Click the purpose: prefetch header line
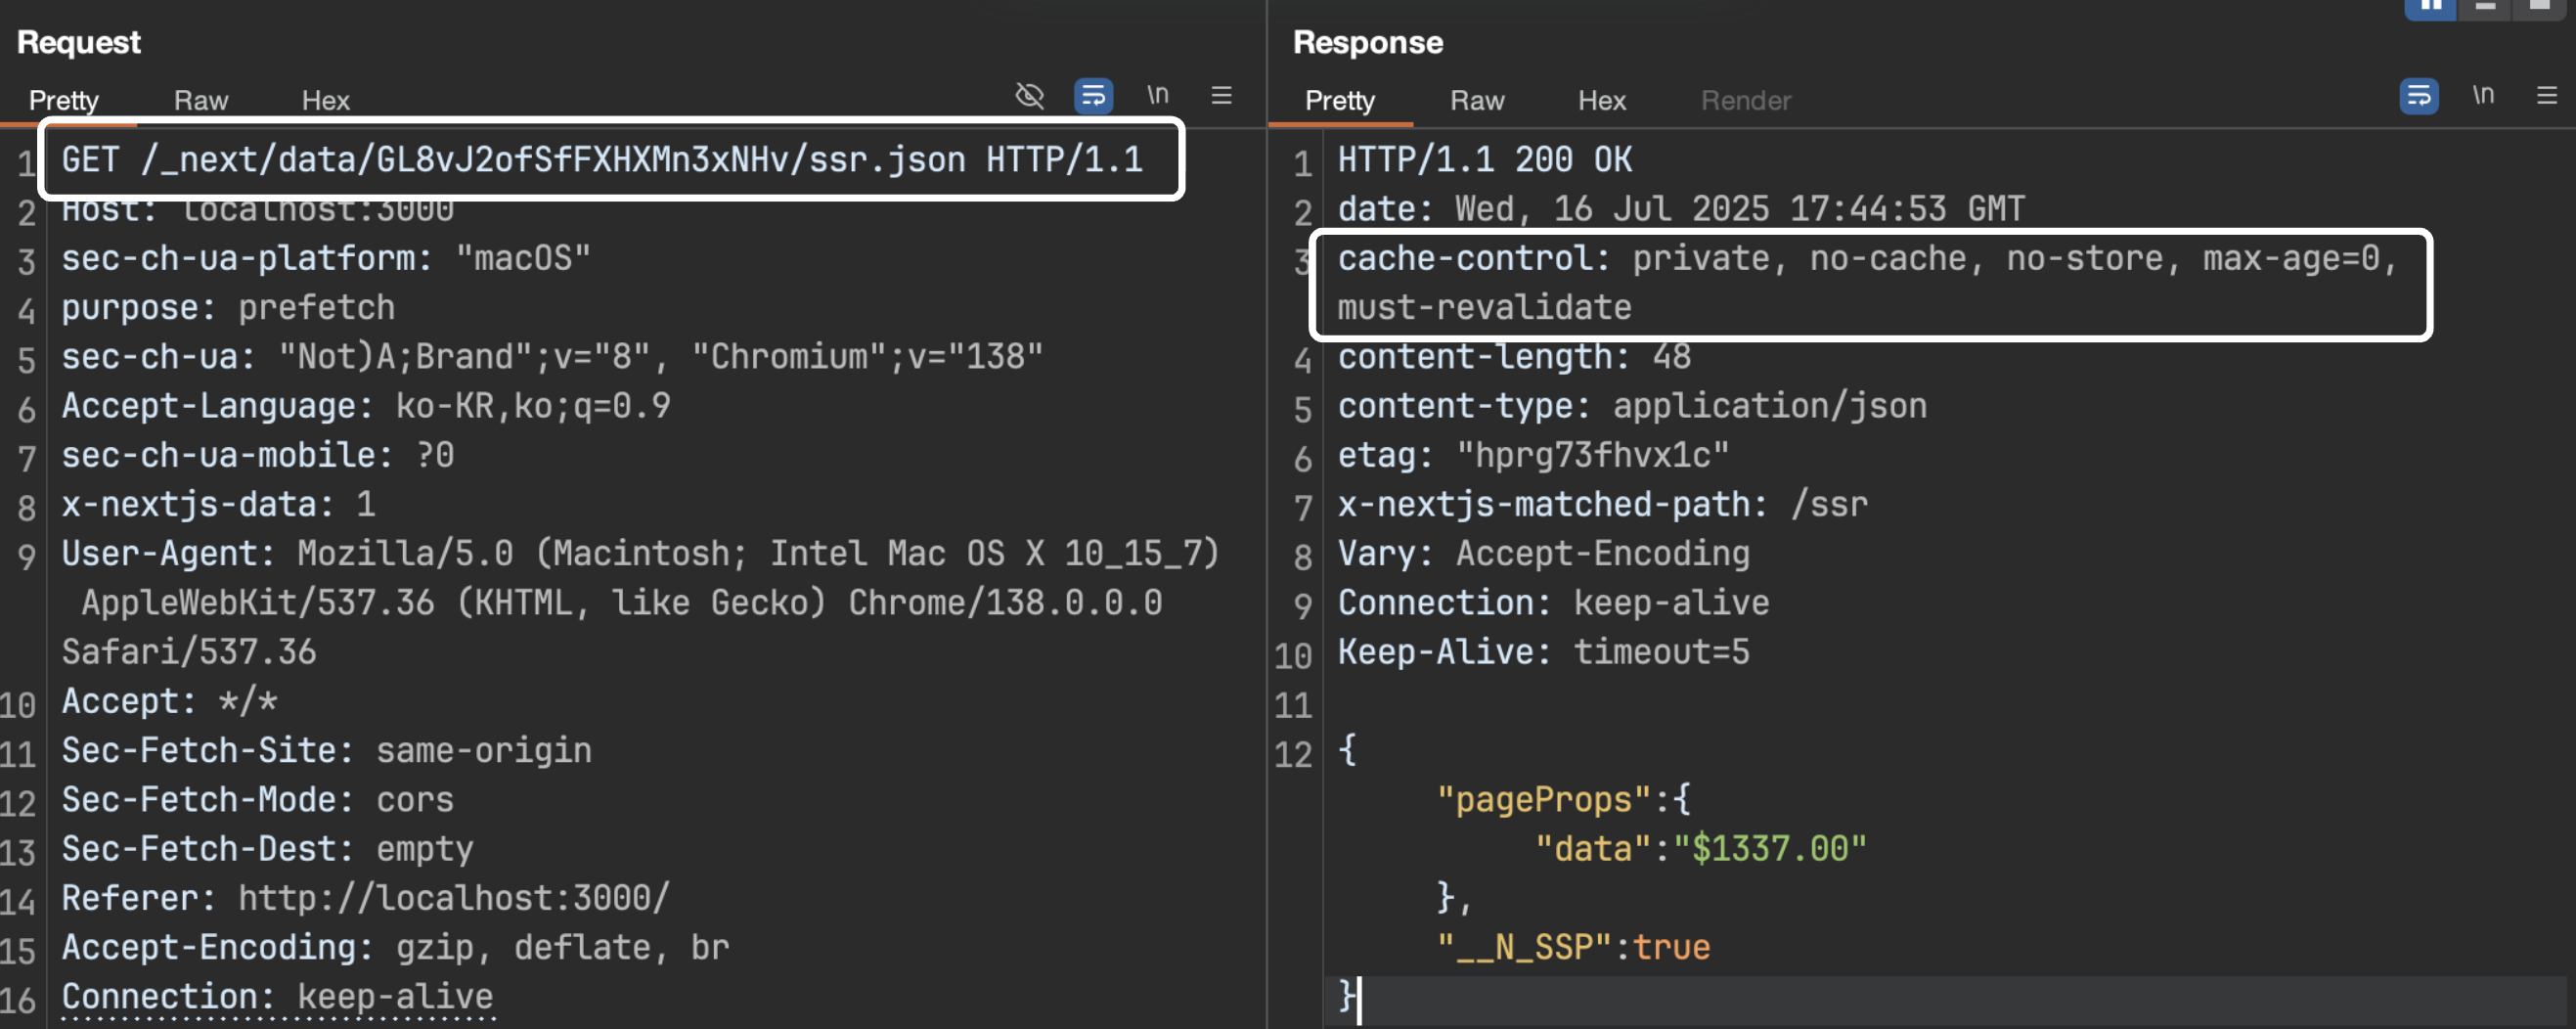Image resolution: width=2576 pixels, height=1029 pixels. (228, 308)
